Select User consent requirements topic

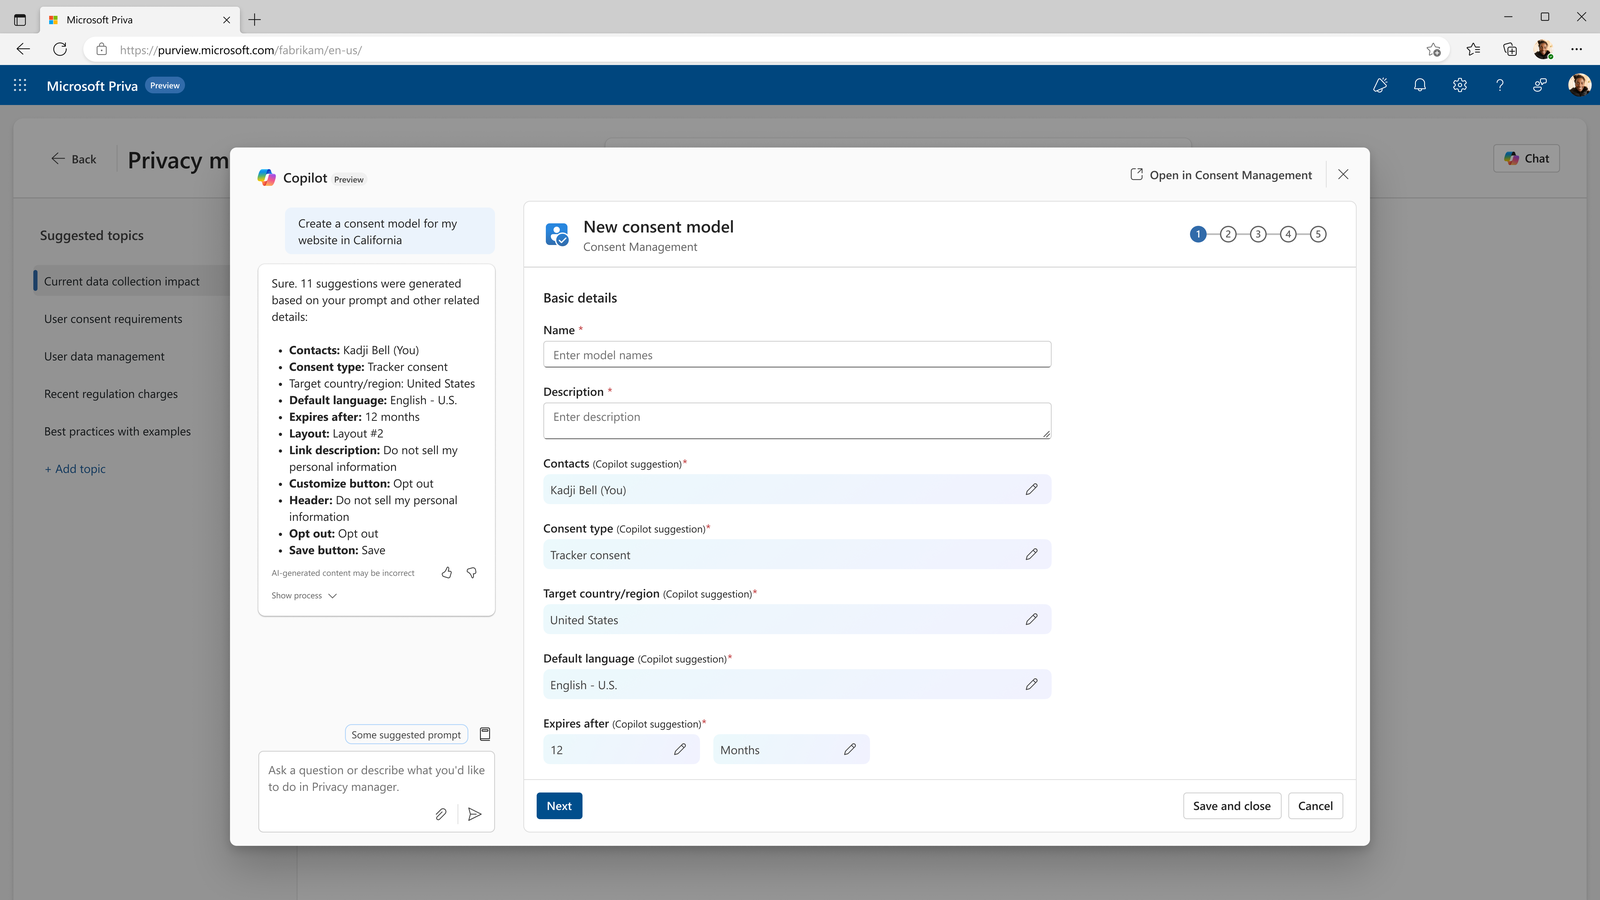coord(113,319)
